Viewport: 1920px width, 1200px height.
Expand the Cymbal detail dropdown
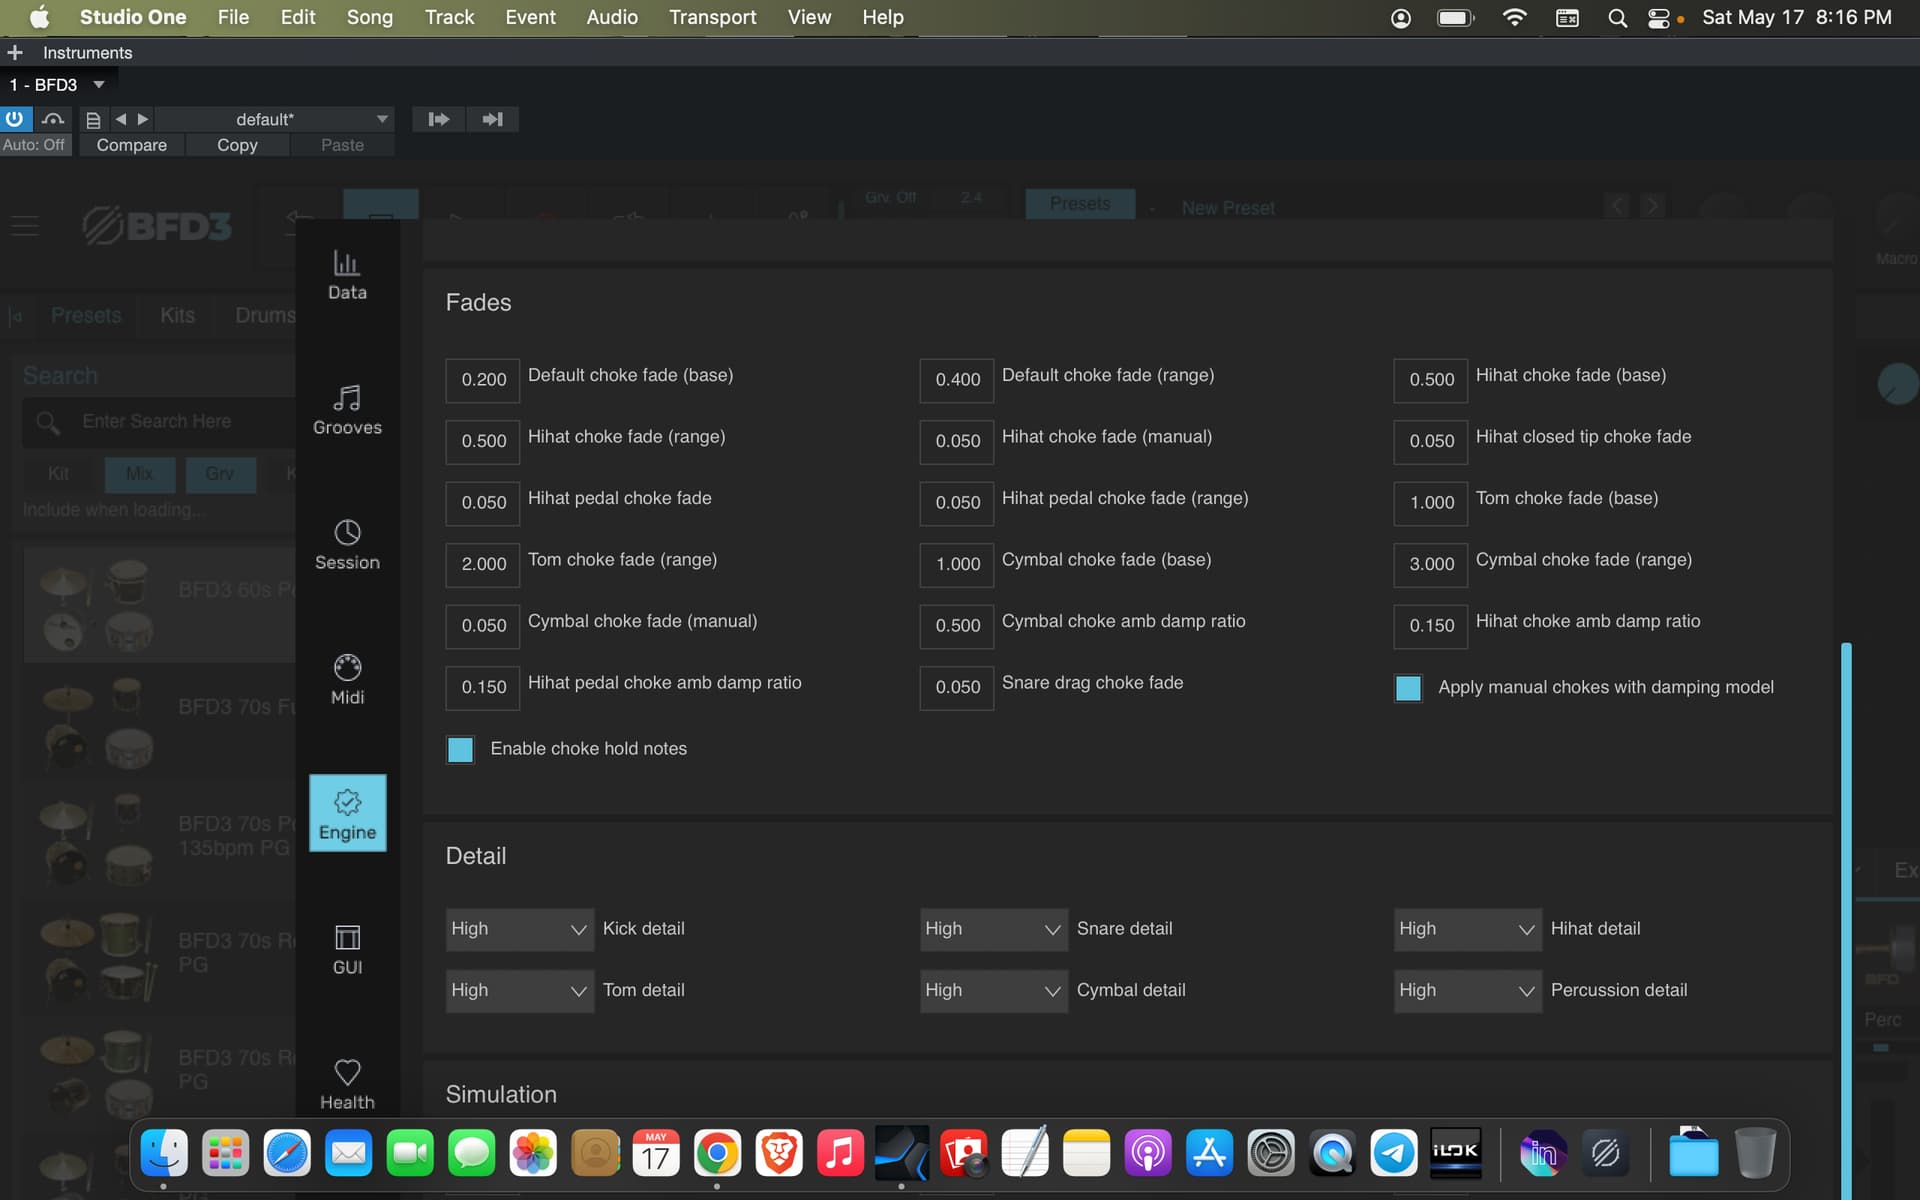994,991
